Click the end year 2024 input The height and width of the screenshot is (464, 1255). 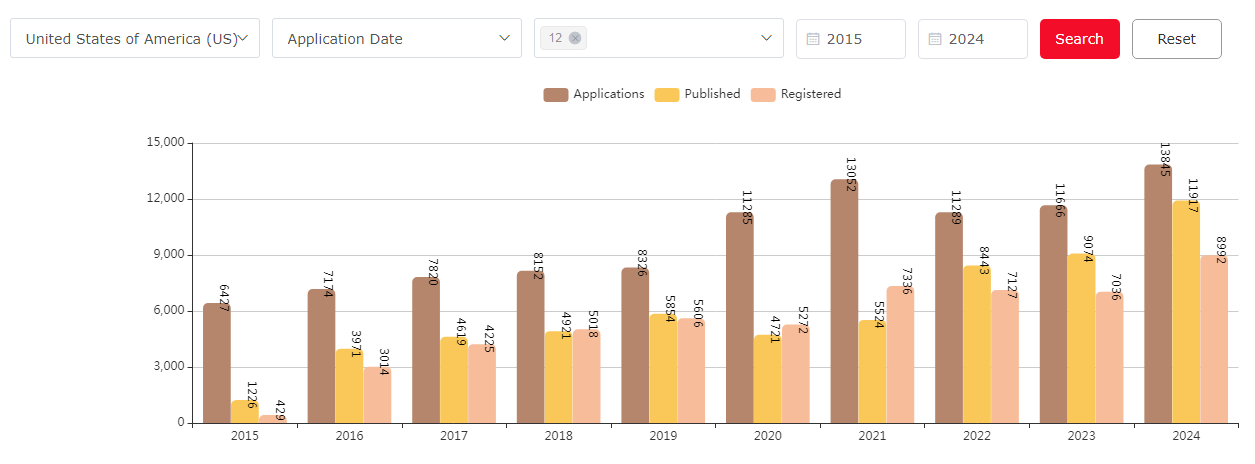[x=980, y=39]
